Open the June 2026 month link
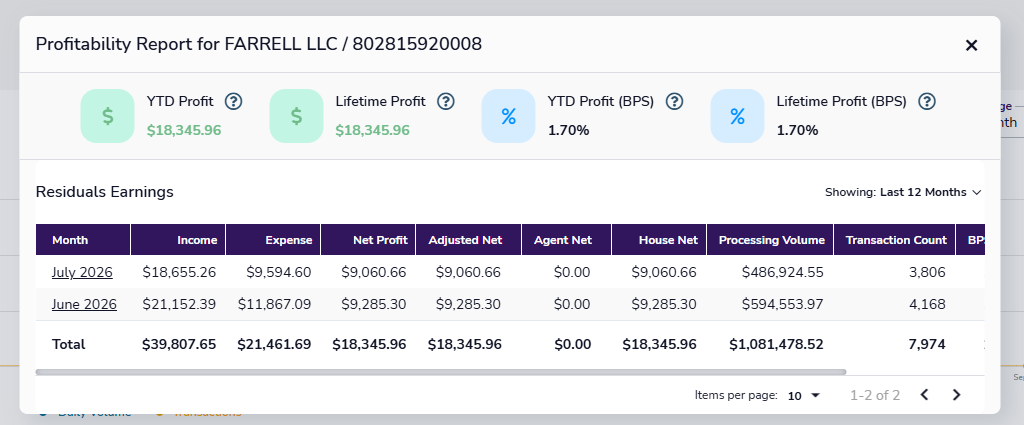Viewport: 1024px width, 425px height. (84, 304)
